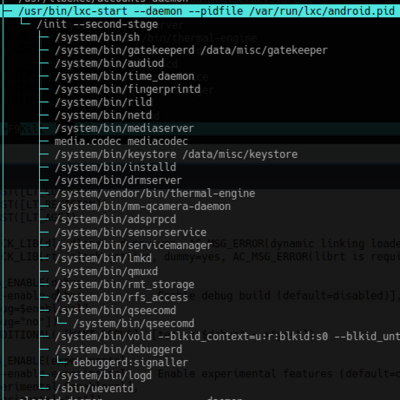This screenshot has height=400, width=400.
Task: Select the /system/bin/audiod process
Action: click(109, 63)
